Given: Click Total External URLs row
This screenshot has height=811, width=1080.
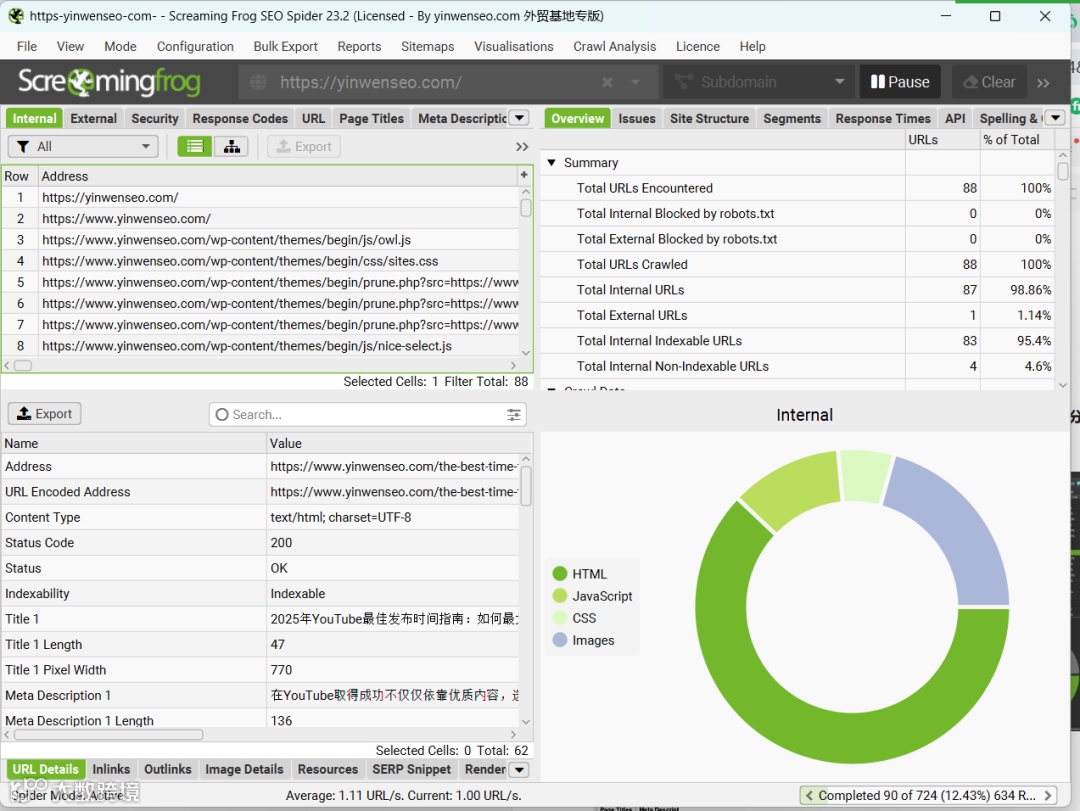Looking at the screenshot, I should [x=797, y=315].
